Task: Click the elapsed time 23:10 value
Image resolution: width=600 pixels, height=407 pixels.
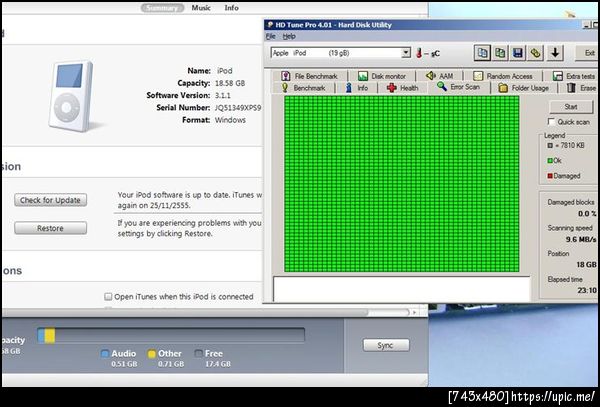Action: point(587,290)
